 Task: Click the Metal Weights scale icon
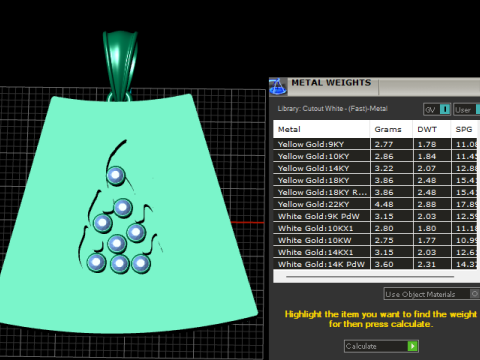click(278, 87)
